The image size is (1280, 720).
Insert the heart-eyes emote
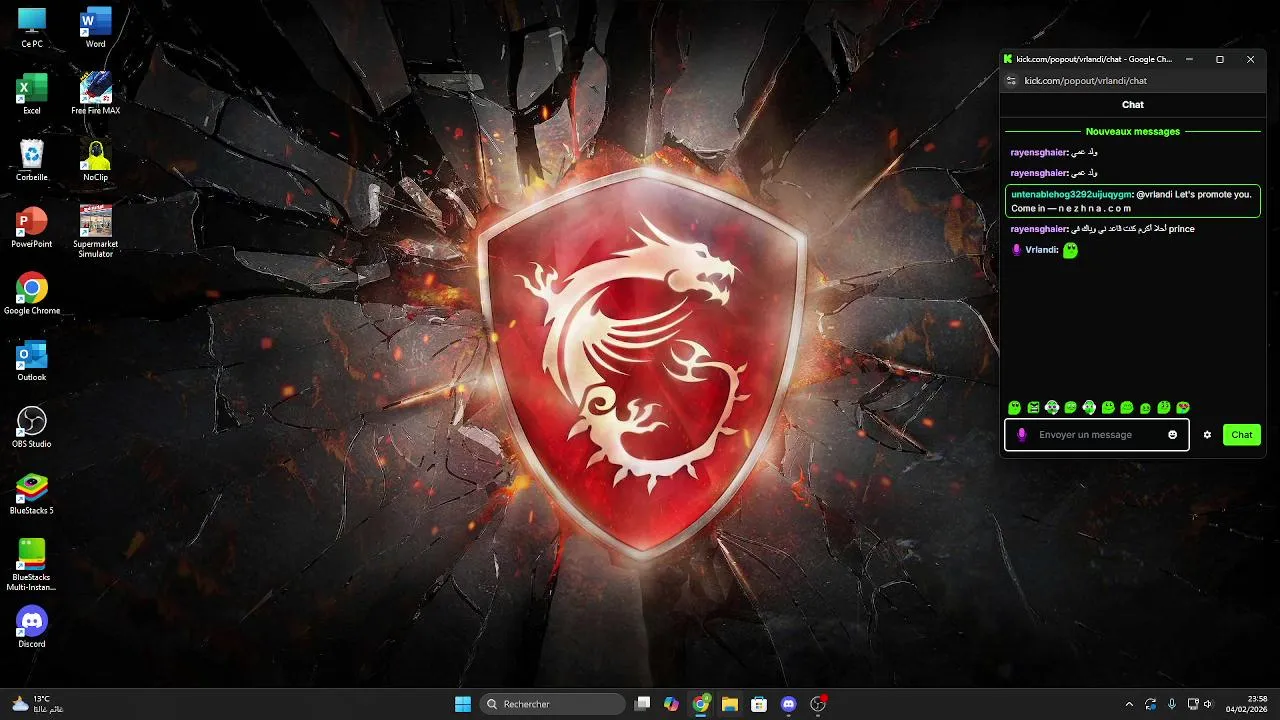pyautogui.click(x=1183, y=407)
